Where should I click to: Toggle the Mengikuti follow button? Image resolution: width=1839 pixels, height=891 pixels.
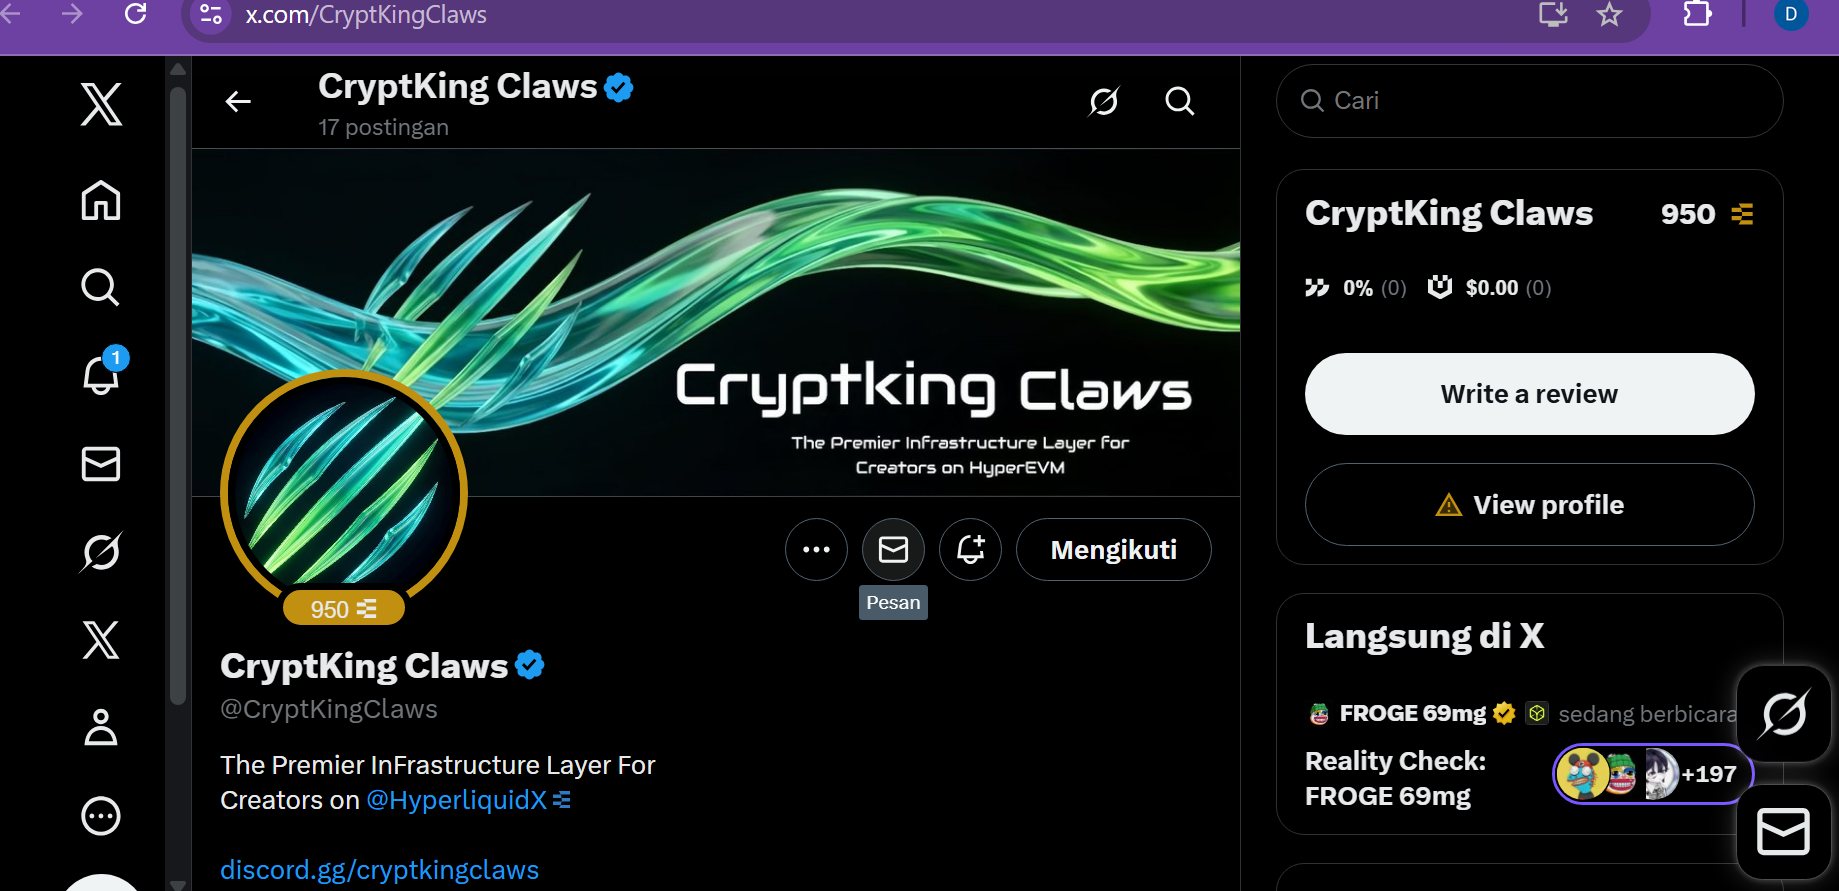(1114, 549)
